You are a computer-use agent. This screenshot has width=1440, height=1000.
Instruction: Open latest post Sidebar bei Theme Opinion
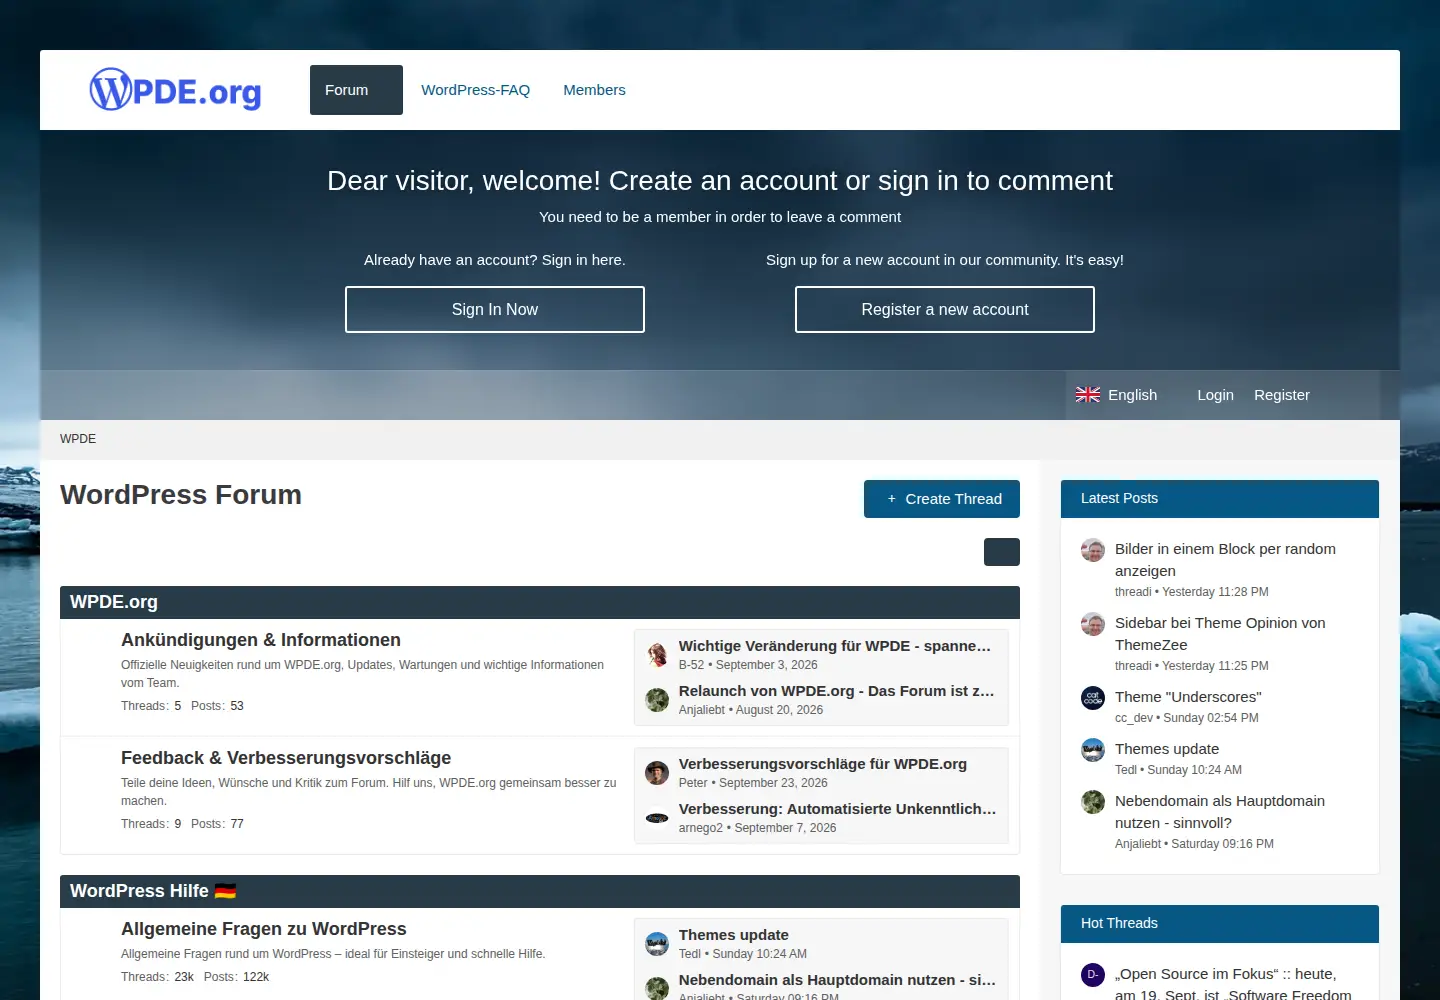pos(1220,634)
